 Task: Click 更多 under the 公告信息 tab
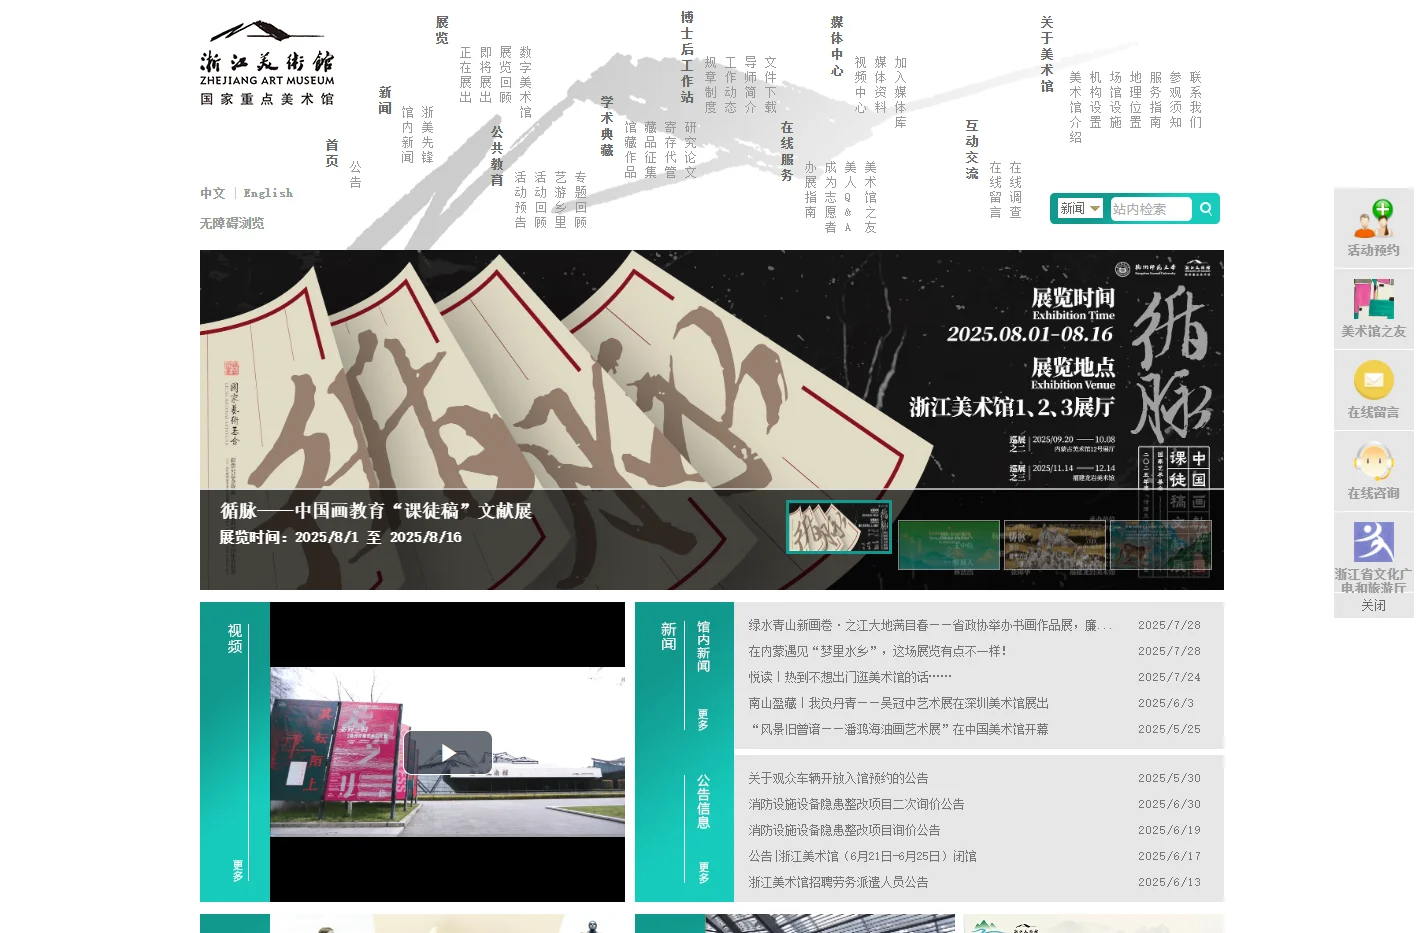pos(703,872)
